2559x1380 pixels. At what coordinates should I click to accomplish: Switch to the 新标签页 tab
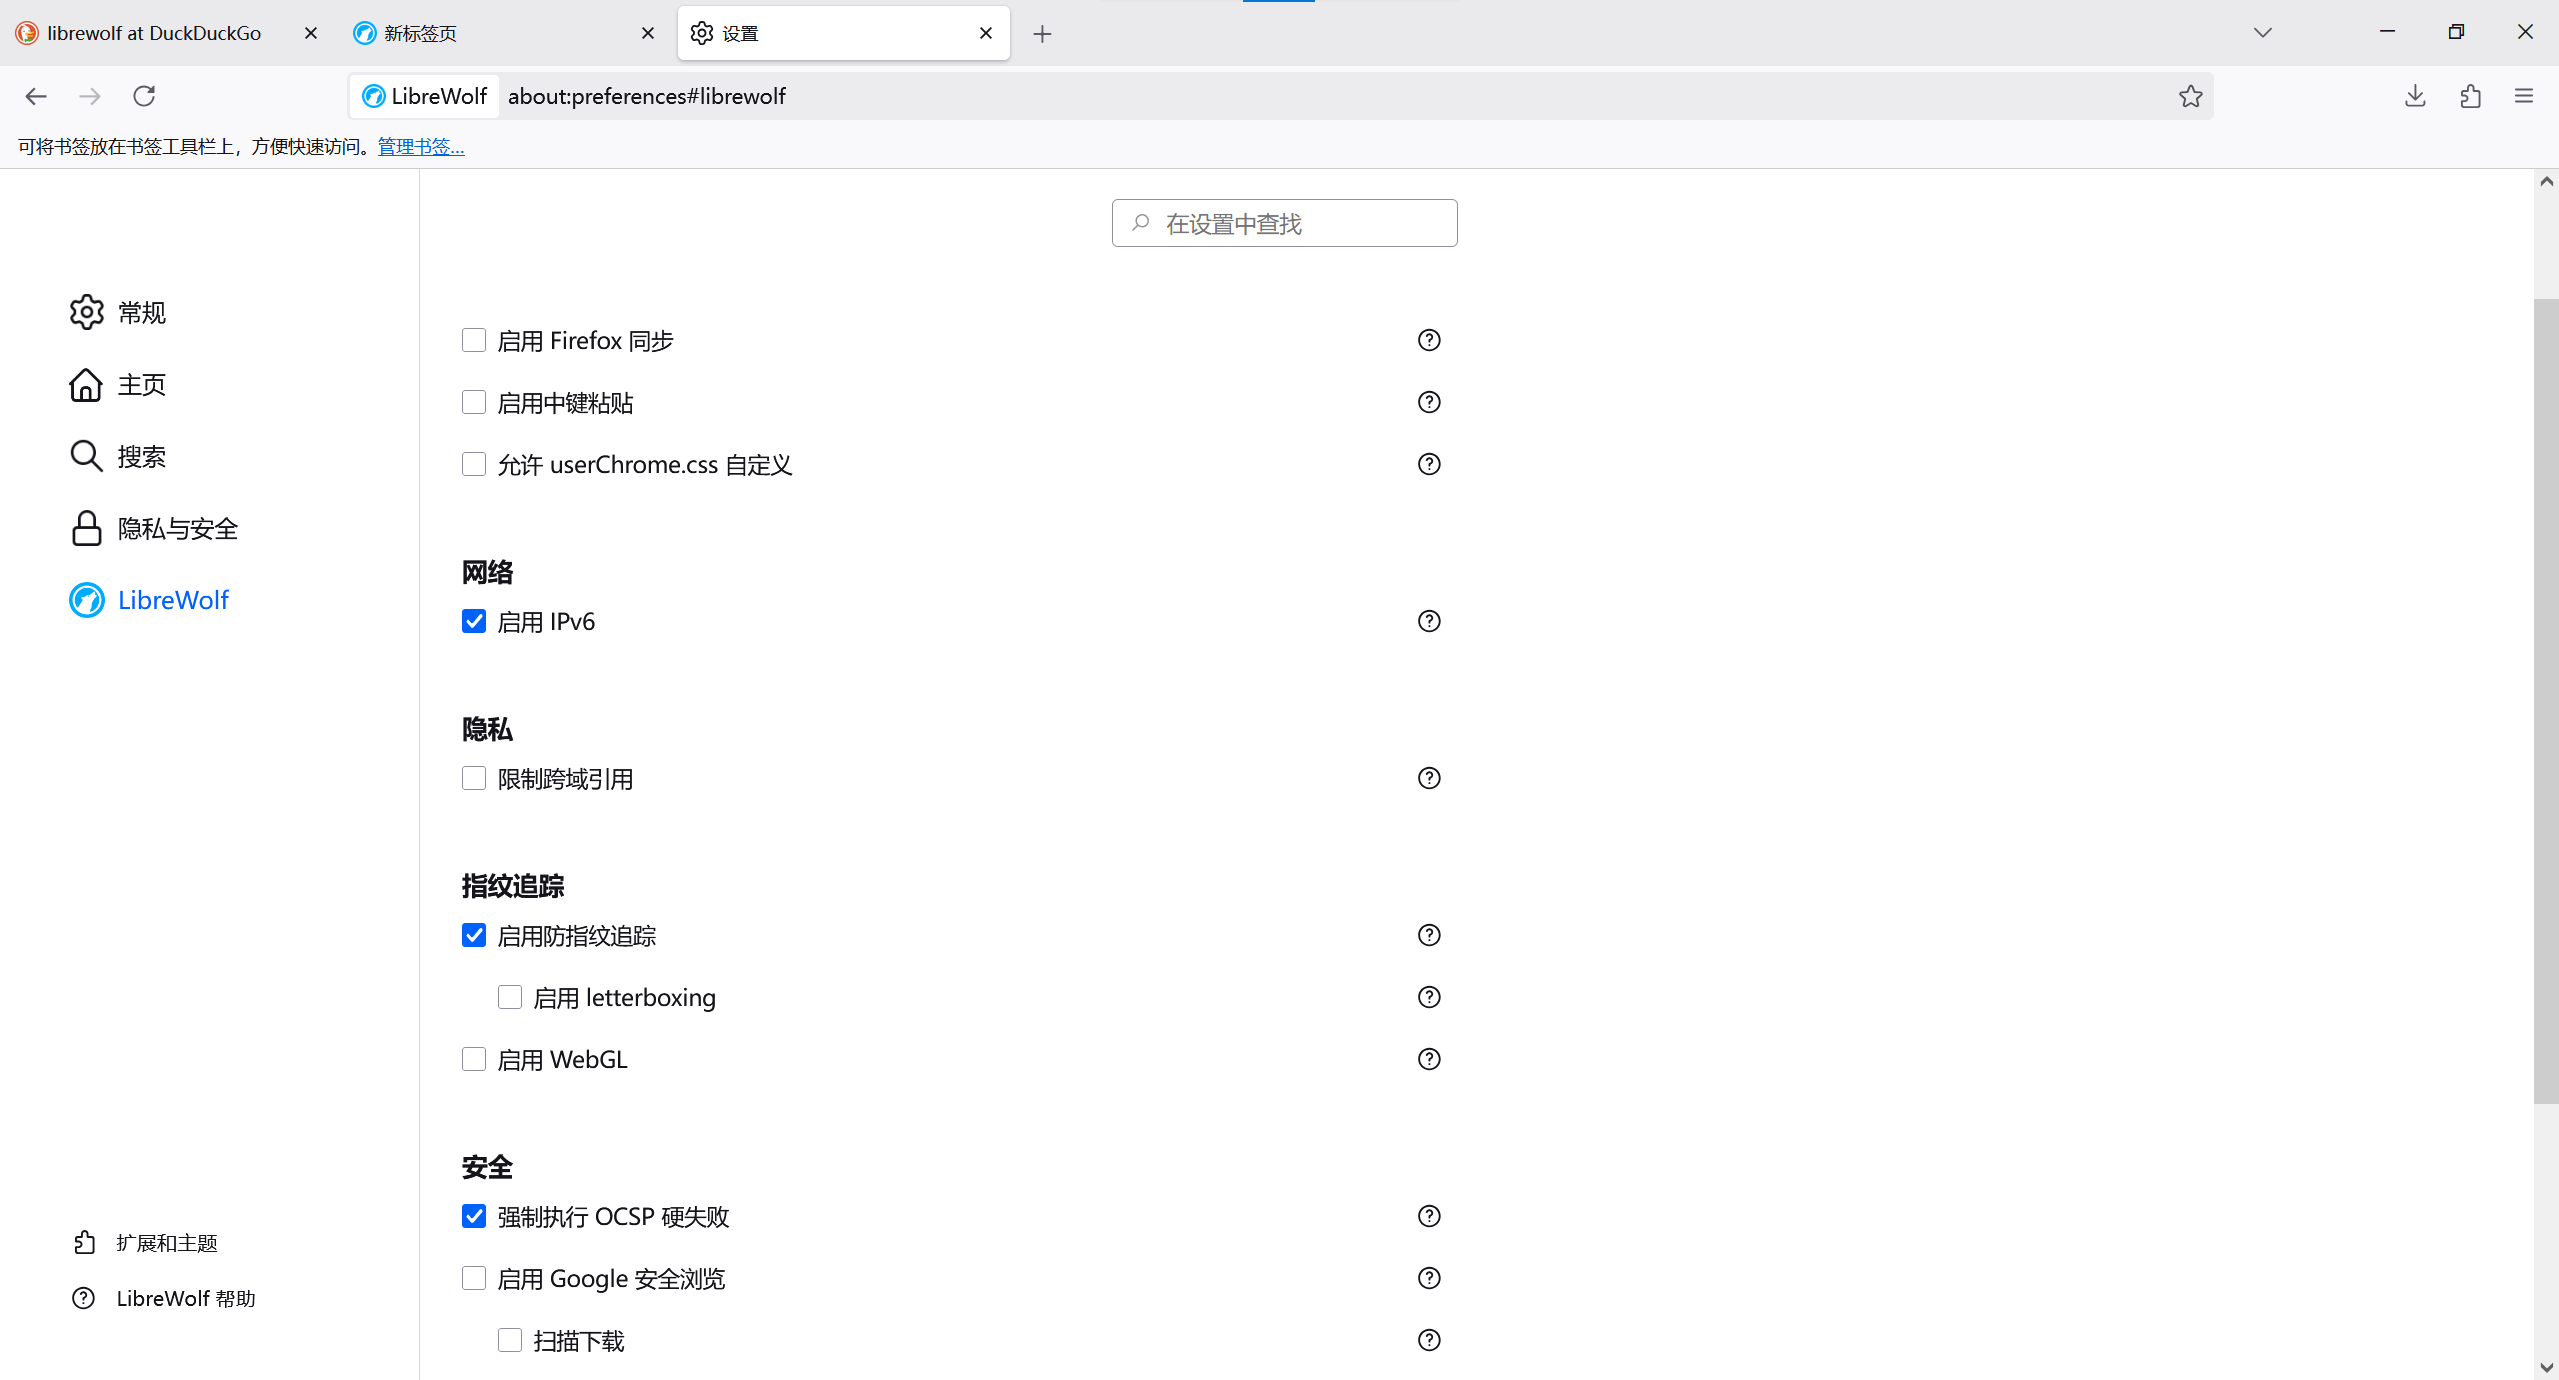pos(490,33)
